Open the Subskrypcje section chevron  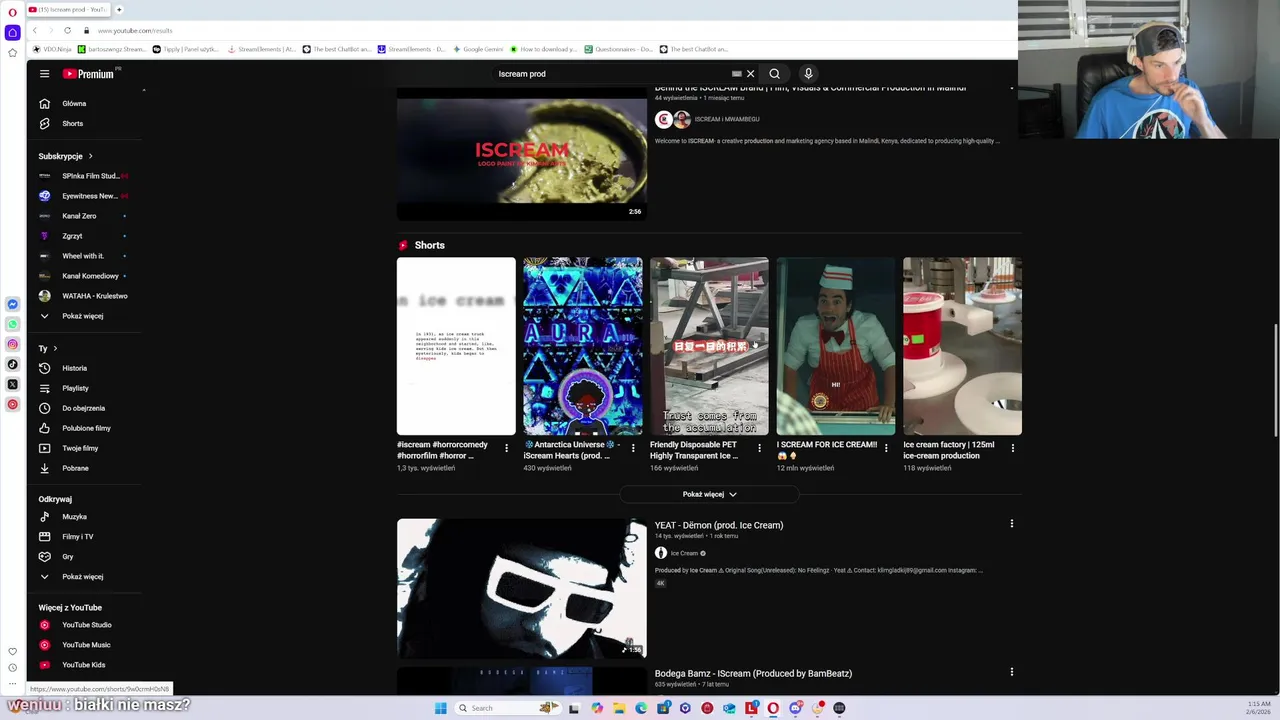(x=90, y=156)
